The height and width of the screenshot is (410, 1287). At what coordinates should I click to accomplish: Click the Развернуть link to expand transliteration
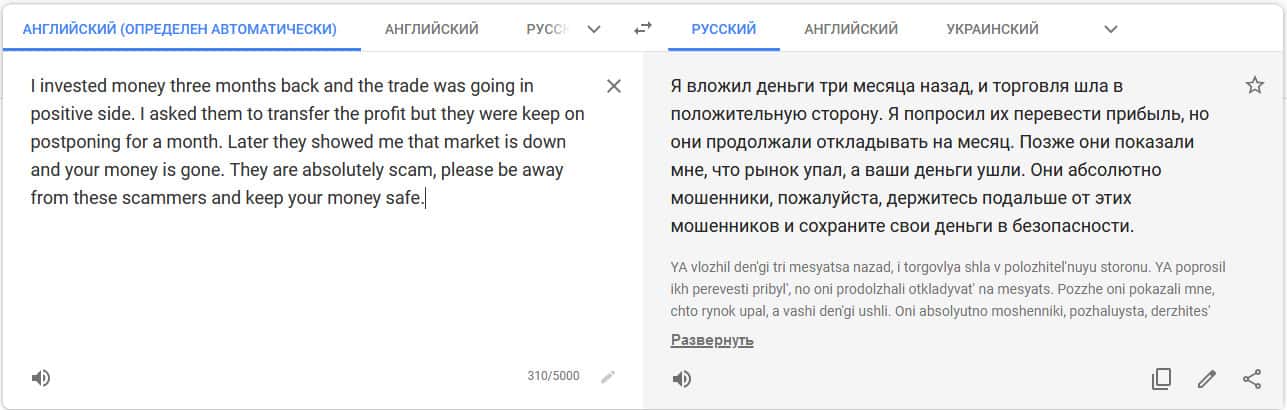click(712, 341)
